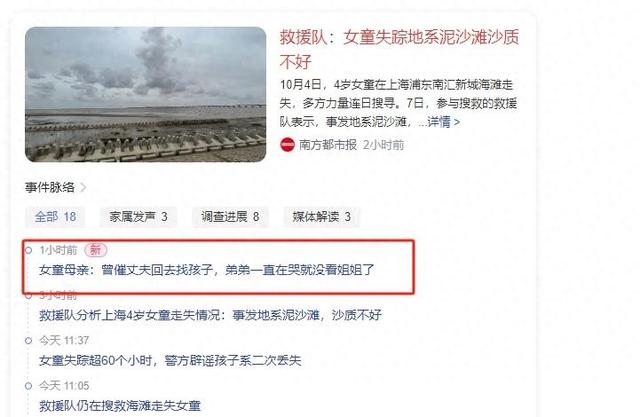Screen dimensions: 640x417
Task: Select the 全部 18 tab
Action: tap(55, 217)
